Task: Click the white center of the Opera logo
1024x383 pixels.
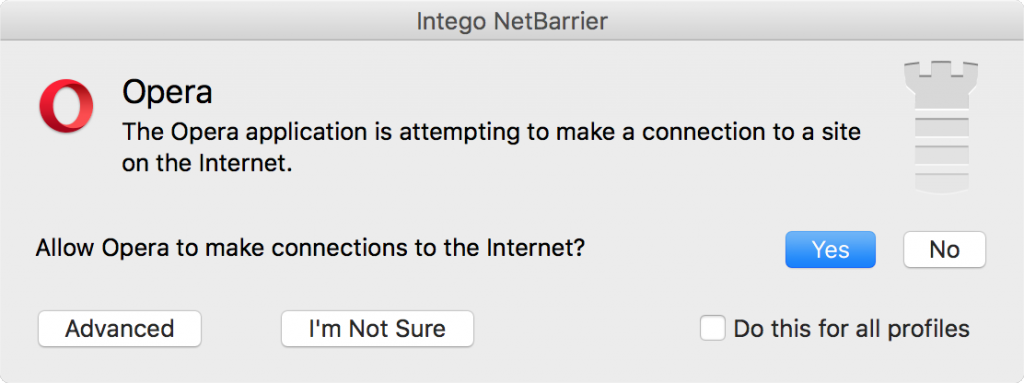Action: tap(66, 106)
